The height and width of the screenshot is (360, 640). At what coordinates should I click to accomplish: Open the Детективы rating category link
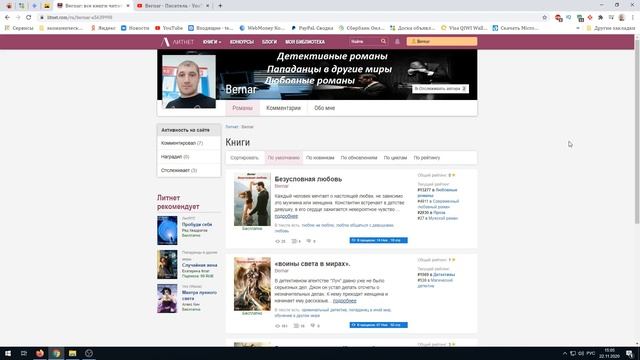pyautogui.click(x=444, y=275)
